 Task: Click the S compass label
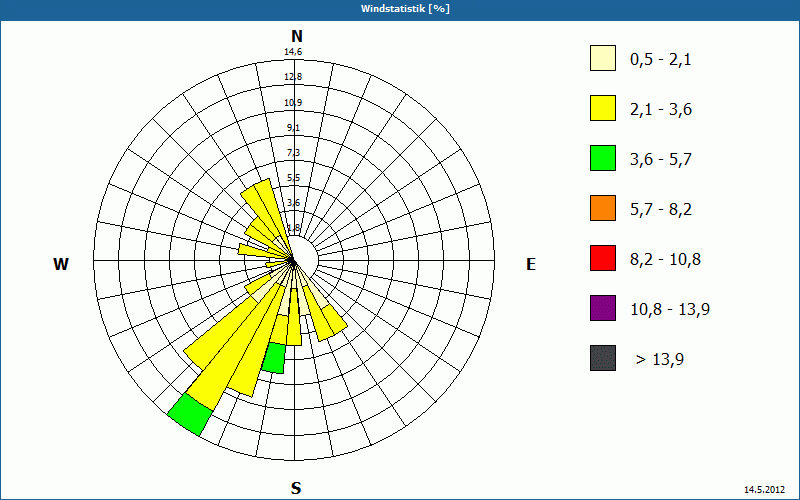(296, 488)
